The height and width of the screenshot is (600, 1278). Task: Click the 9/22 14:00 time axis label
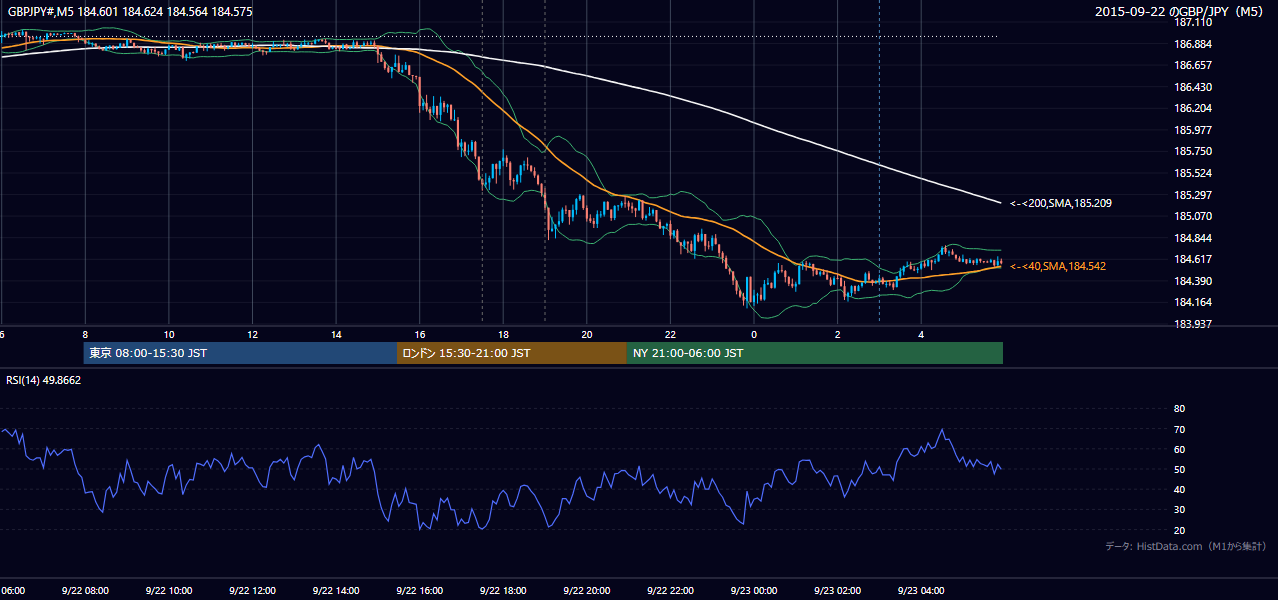(336, 591)
